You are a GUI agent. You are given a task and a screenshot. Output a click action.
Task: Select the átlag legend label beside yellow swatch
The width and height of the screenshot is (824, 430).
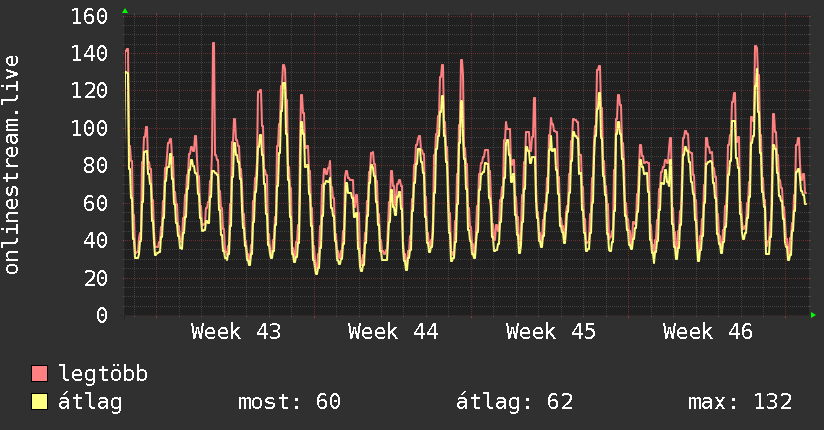coord(90,402)
